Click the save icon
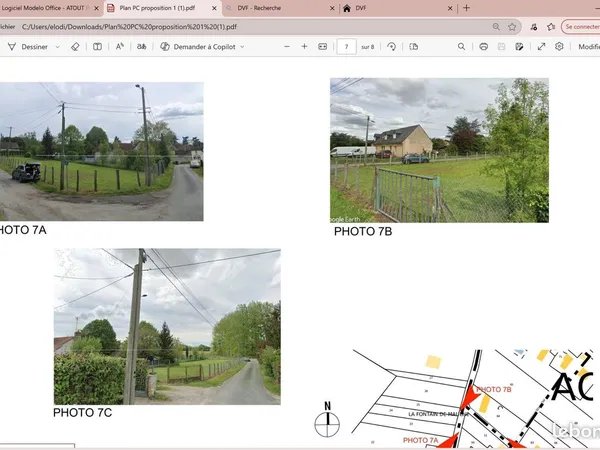This screenshot has width=600, height=450. point(501,47)
